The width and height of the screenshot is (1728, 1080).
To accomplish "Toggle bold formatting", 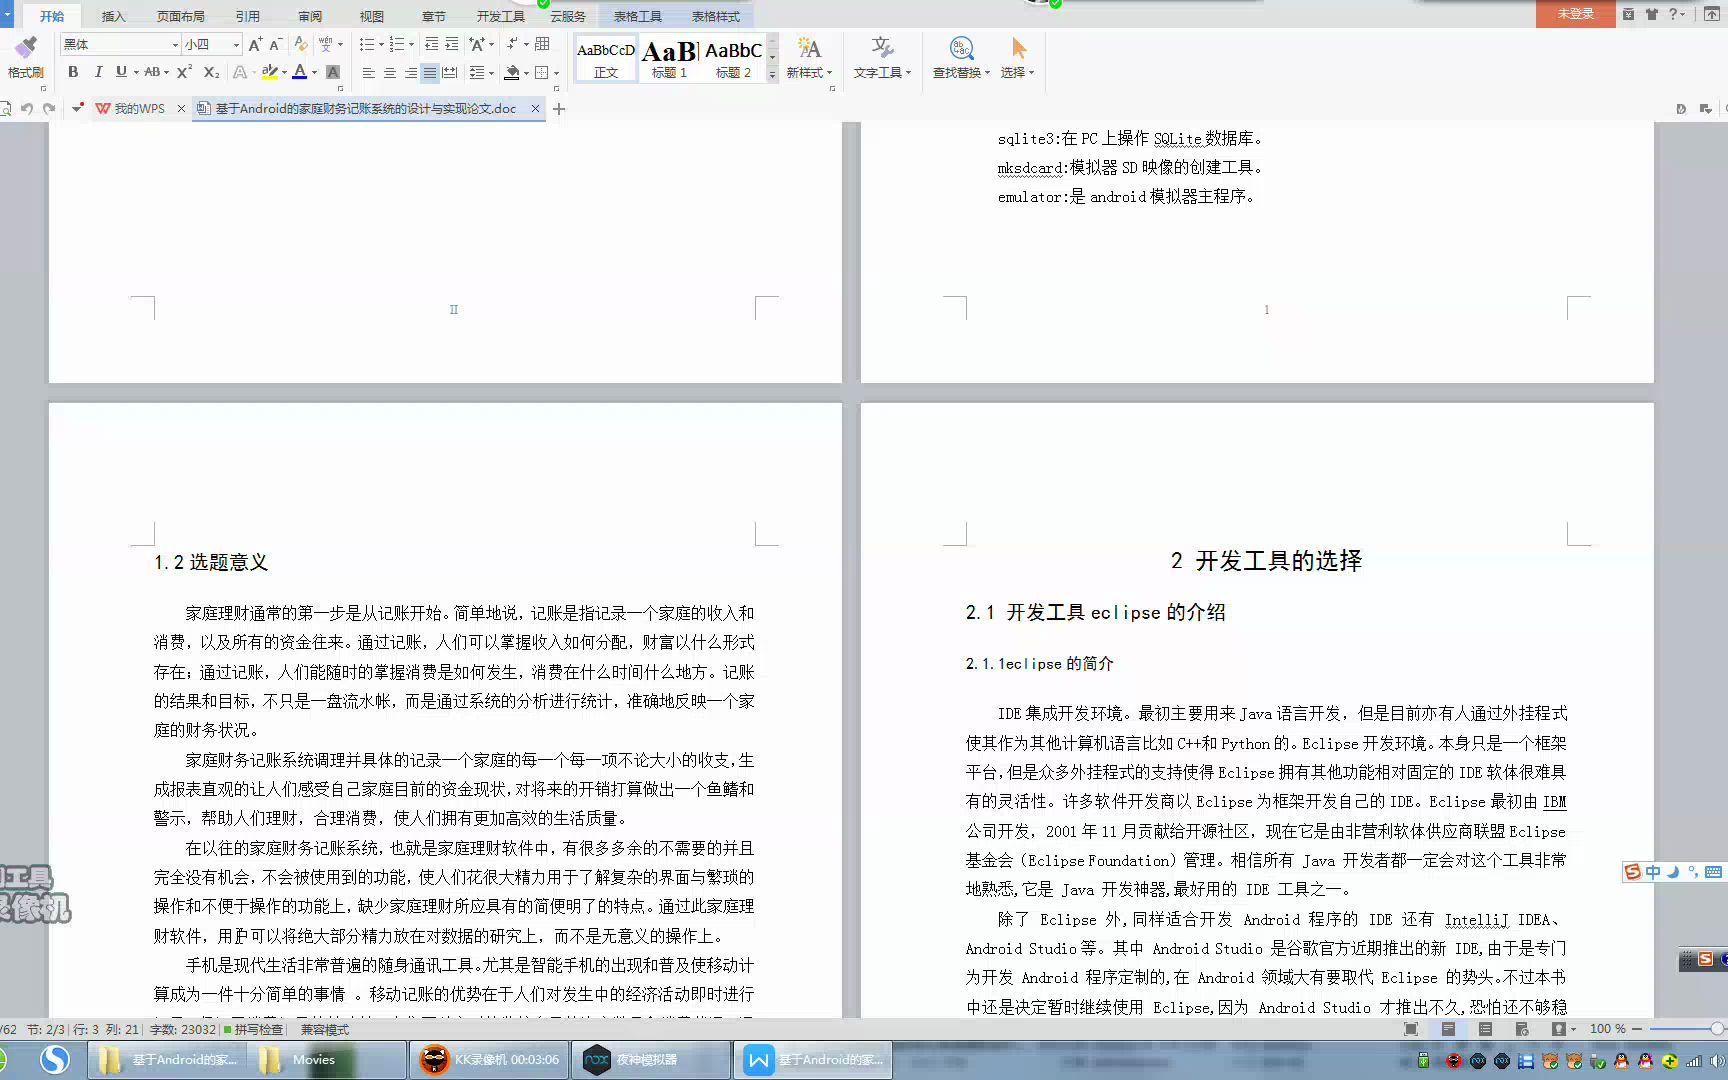I will [73, 72].
